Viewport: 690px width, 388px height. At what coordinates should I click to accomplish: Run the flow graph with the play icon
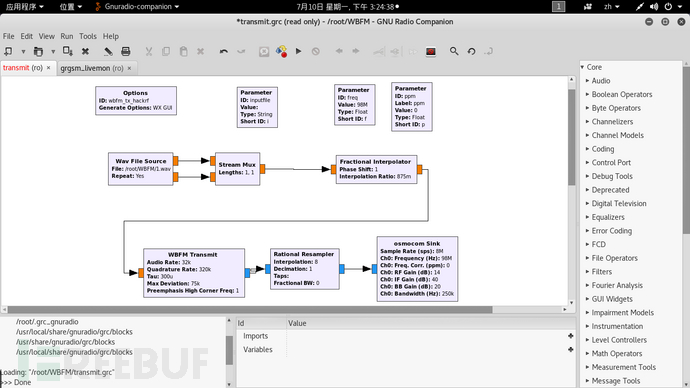click(298, 51)
